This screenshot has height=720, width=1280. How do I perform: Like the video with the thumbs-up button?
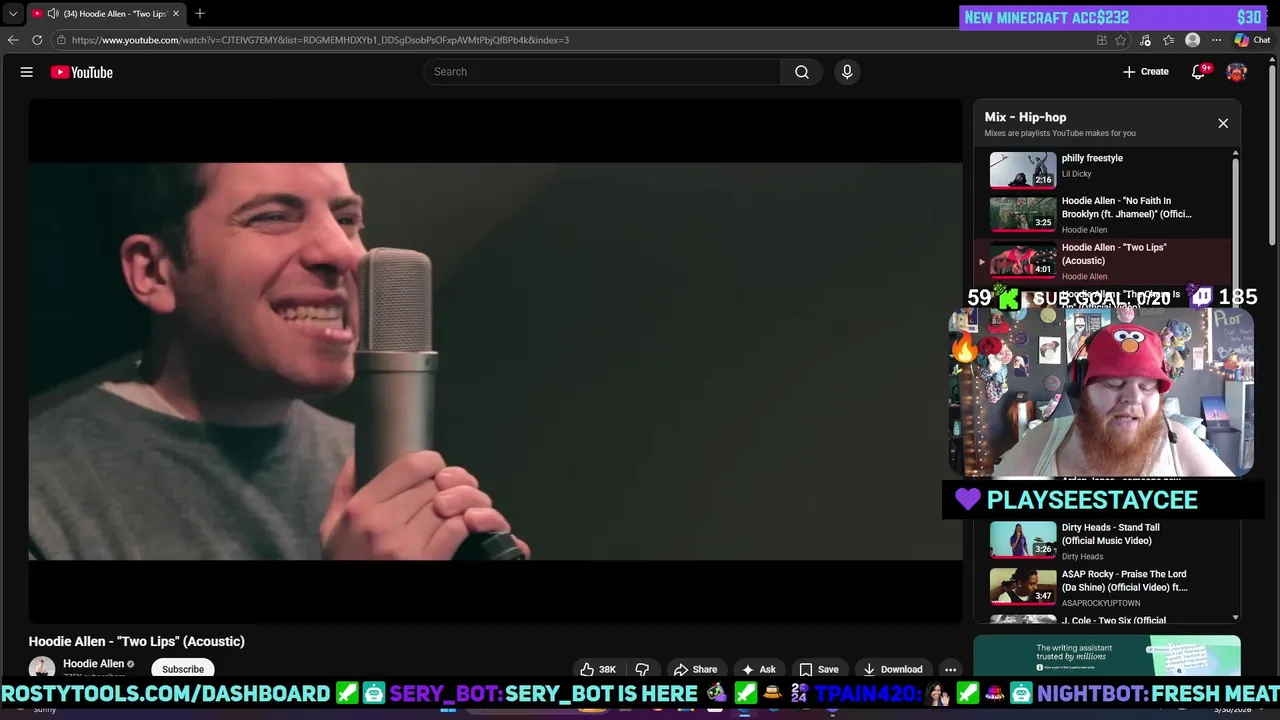598,669
